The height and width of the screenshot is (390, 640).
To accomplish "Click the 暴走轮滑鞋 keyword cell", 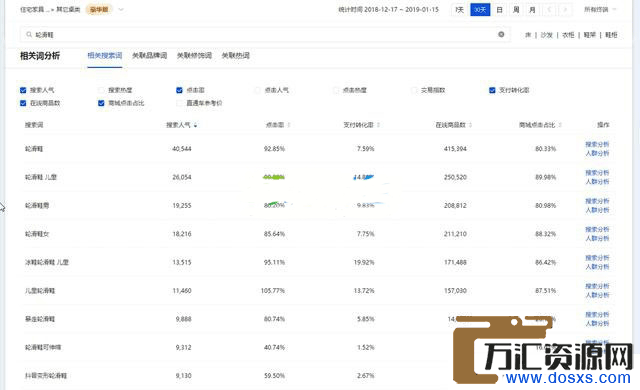I will [x=40, y=319].
